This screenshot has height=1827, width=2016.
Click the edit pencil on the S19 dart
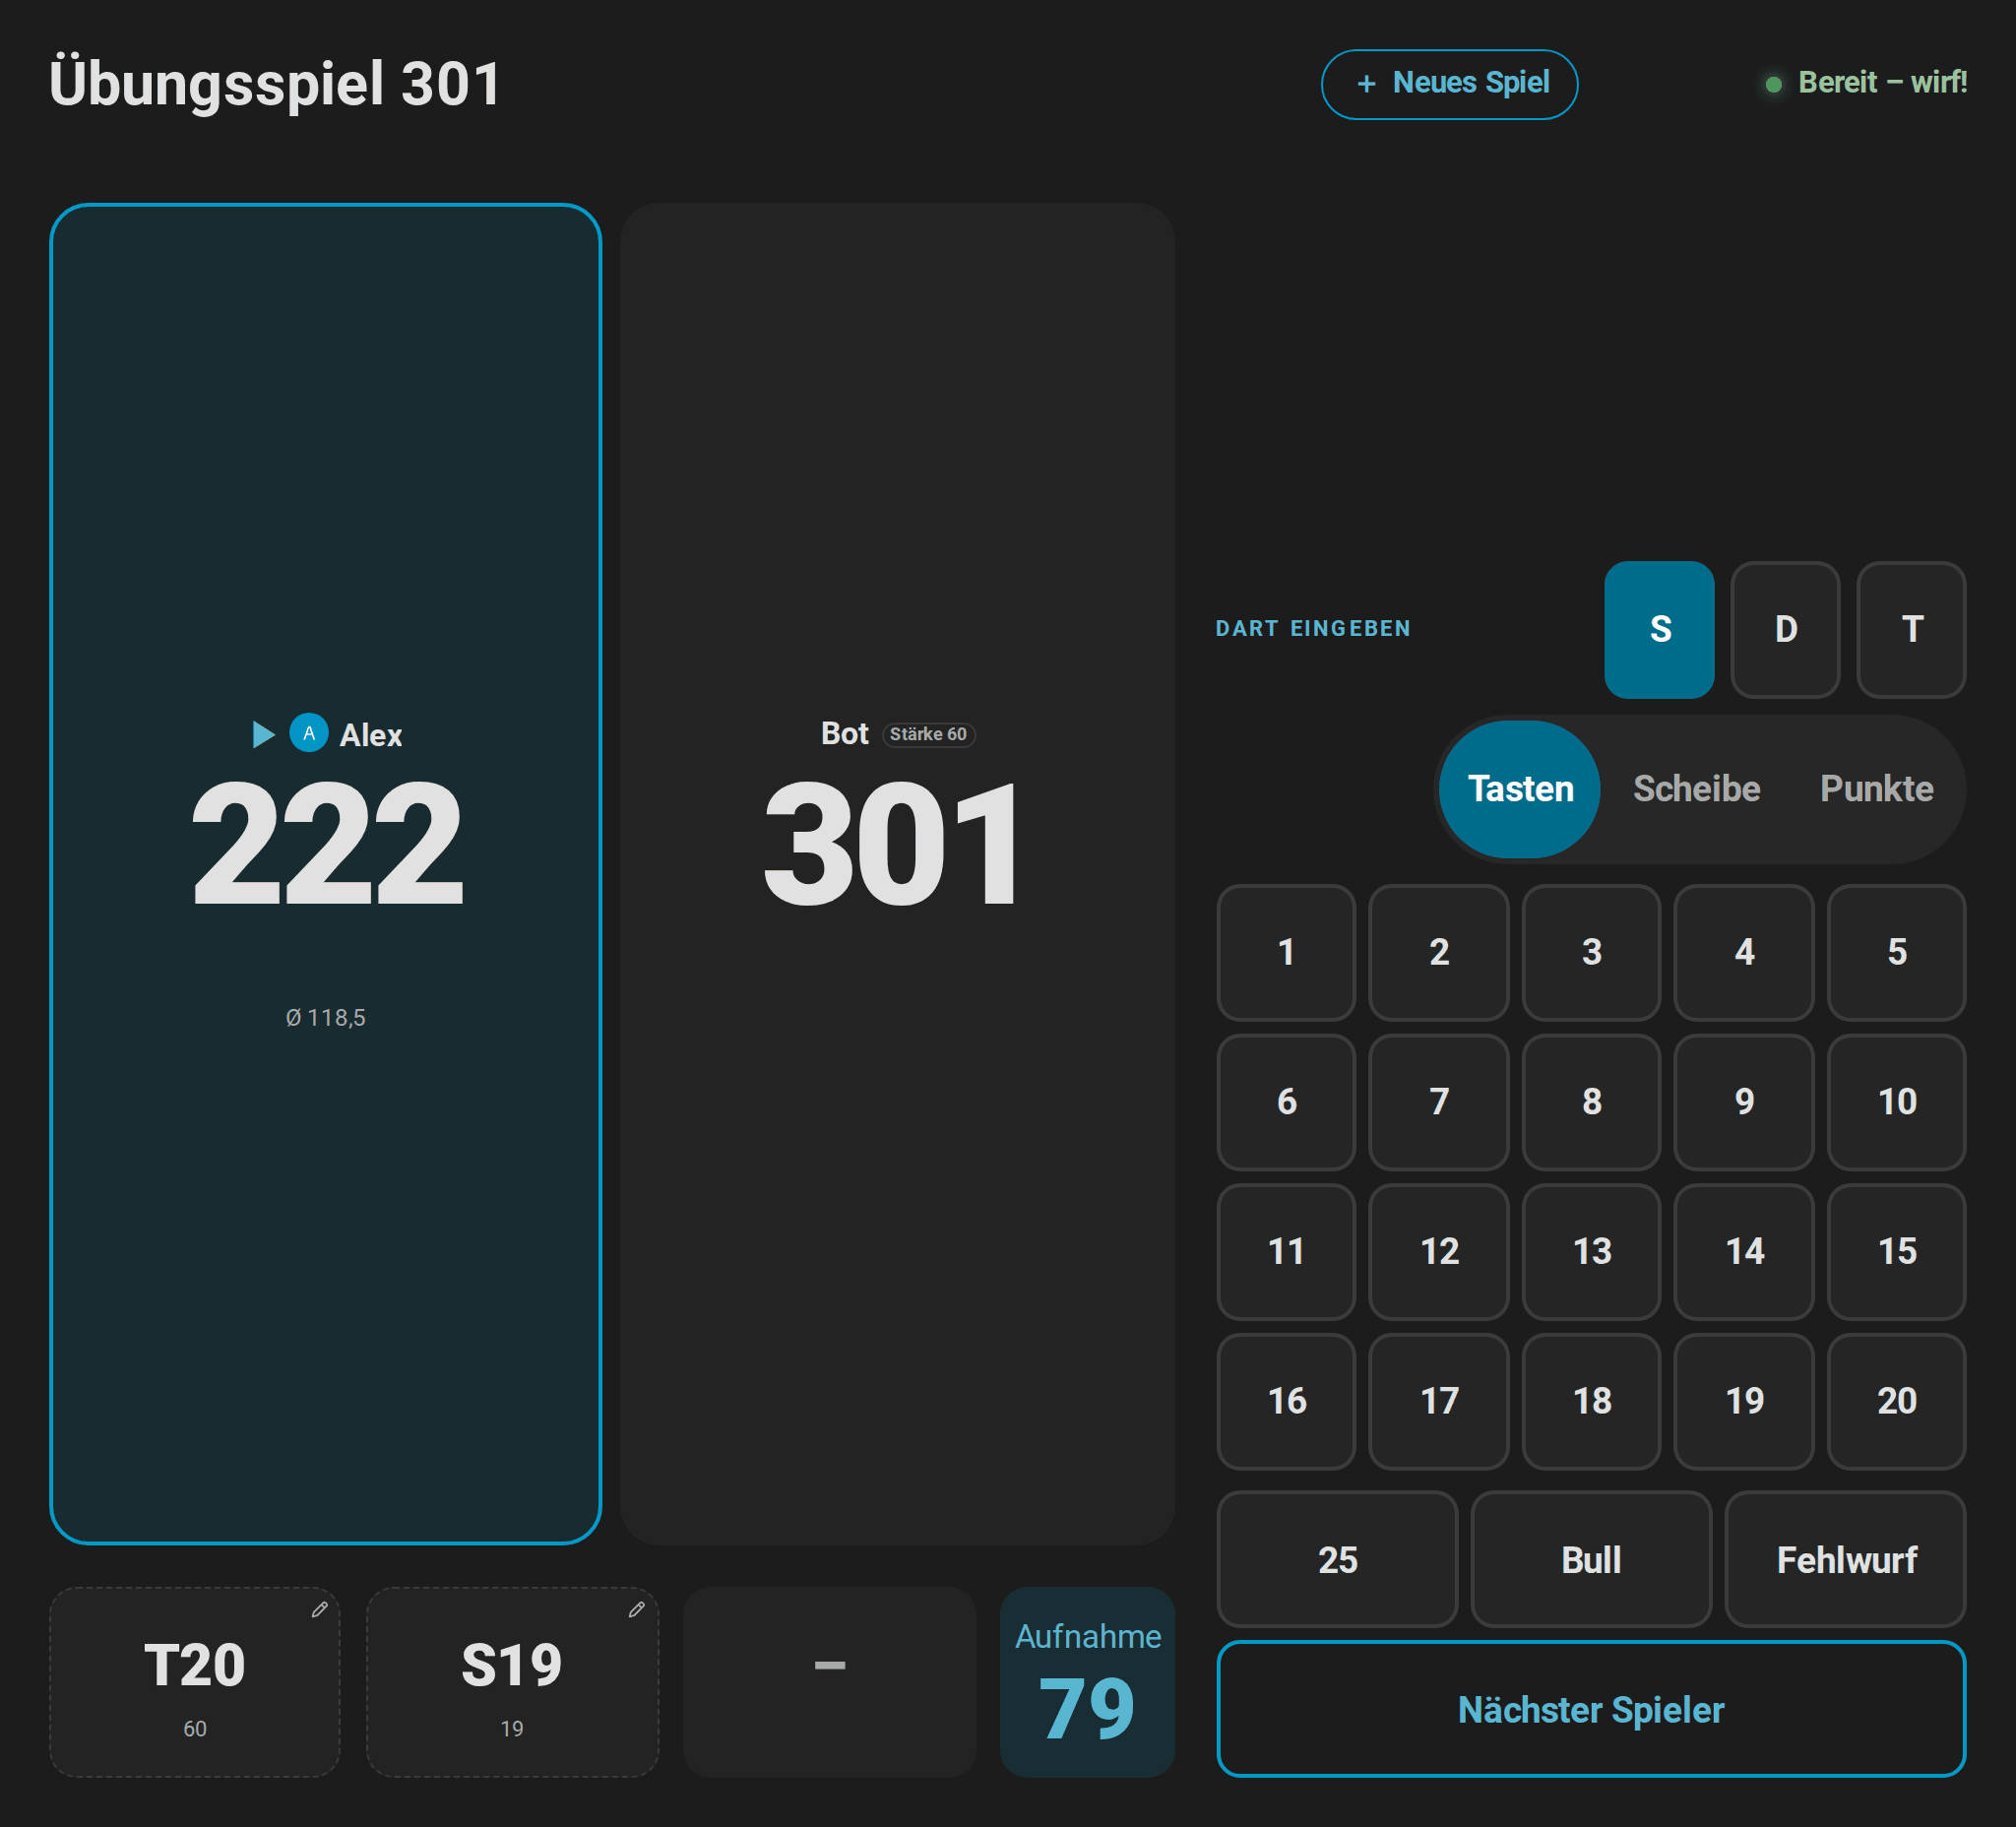click(x=636, y=1609)
